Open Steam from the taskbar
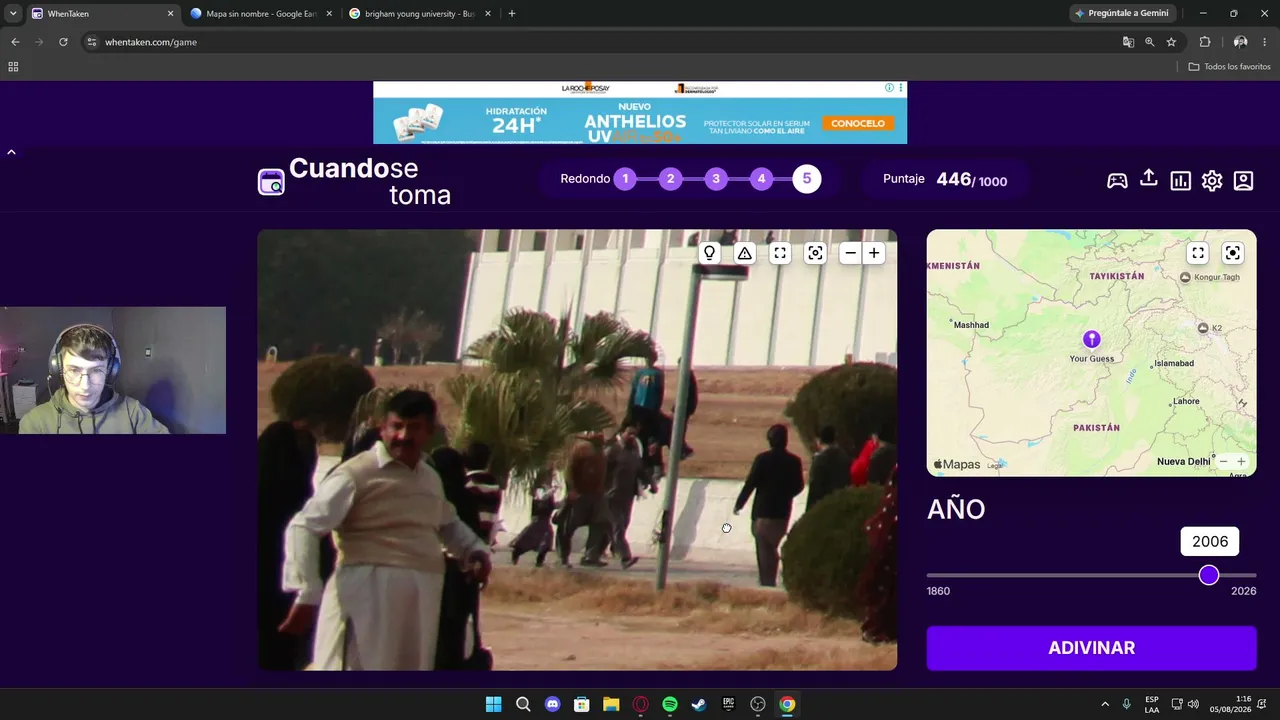 tap(699, 704)
